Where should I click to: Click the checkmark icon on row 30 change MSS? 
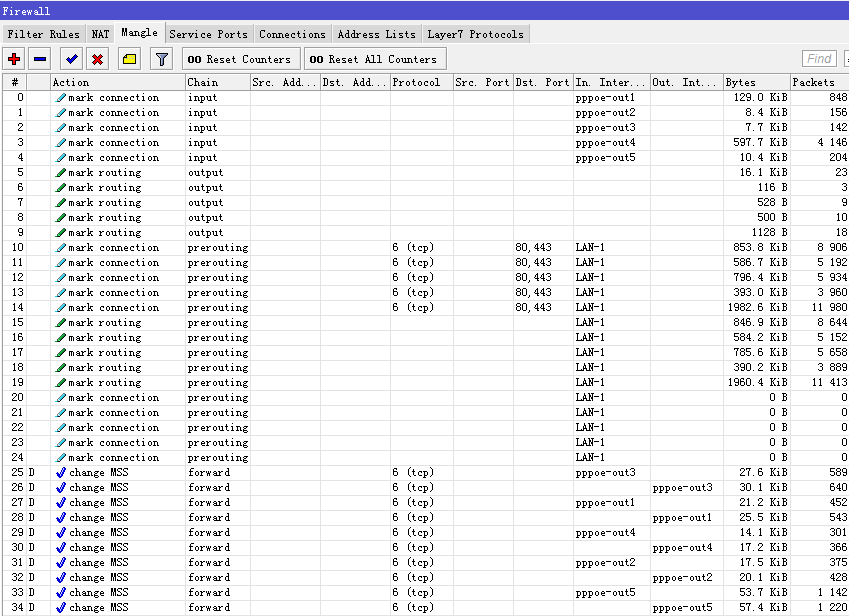(x=61, y=547)
